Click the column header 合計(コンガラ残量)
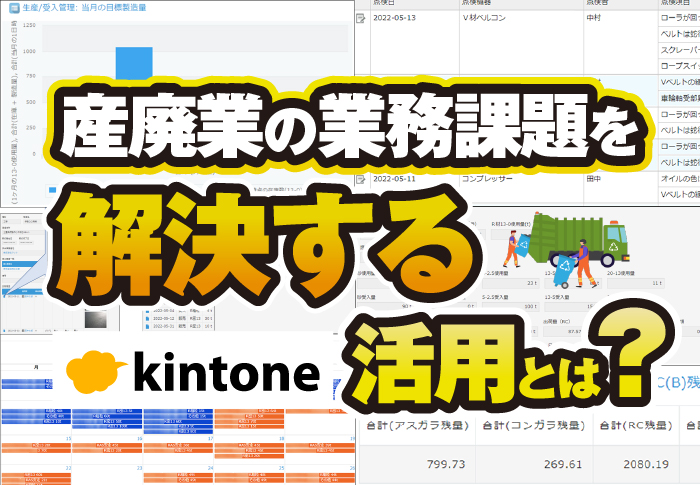 [533, 426]
